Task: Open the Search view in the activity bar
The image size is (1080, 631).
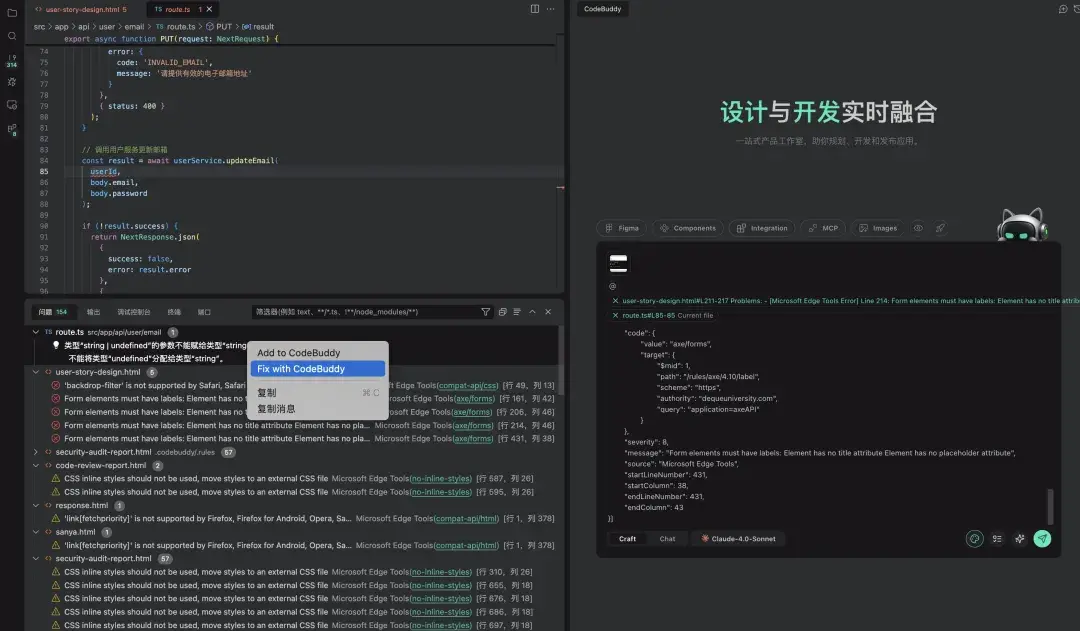Action: tap(11, 37)
